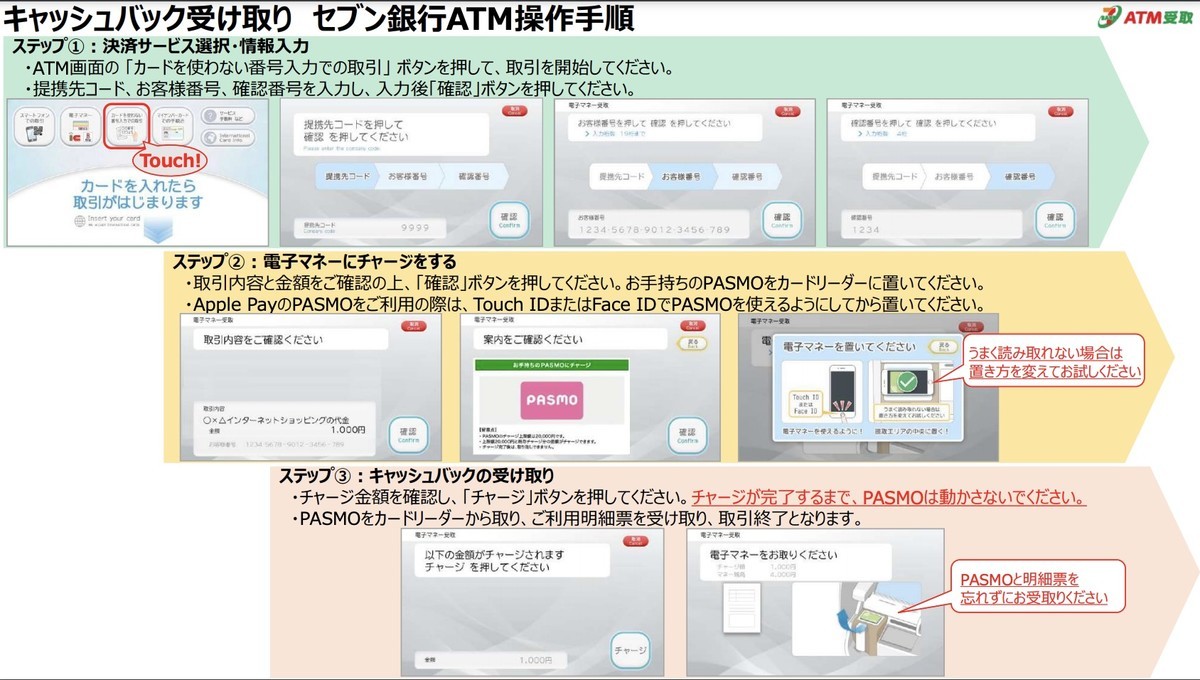Click the pink PASMO logo
The image size is (1200, 680).
(551, 399)
